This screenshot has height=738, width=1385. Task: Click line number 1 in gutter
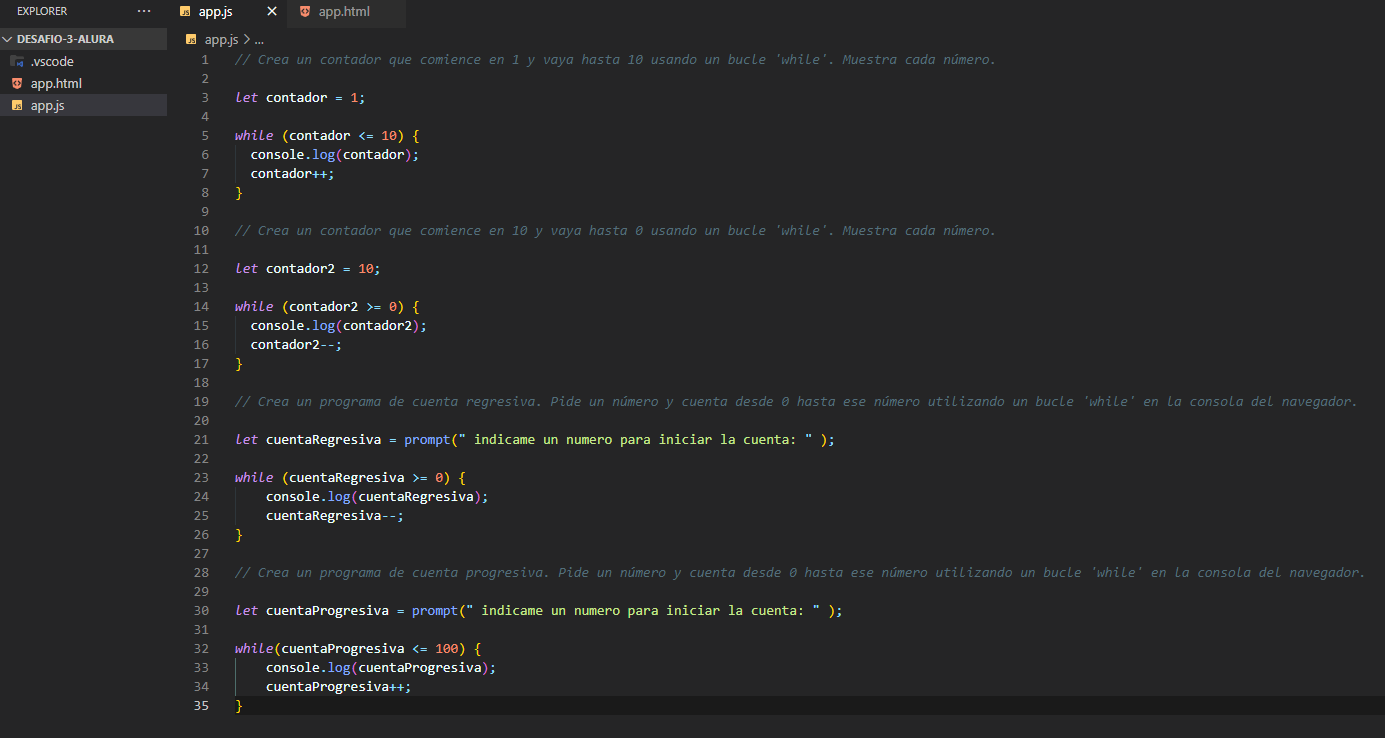[x=205, y=60]
